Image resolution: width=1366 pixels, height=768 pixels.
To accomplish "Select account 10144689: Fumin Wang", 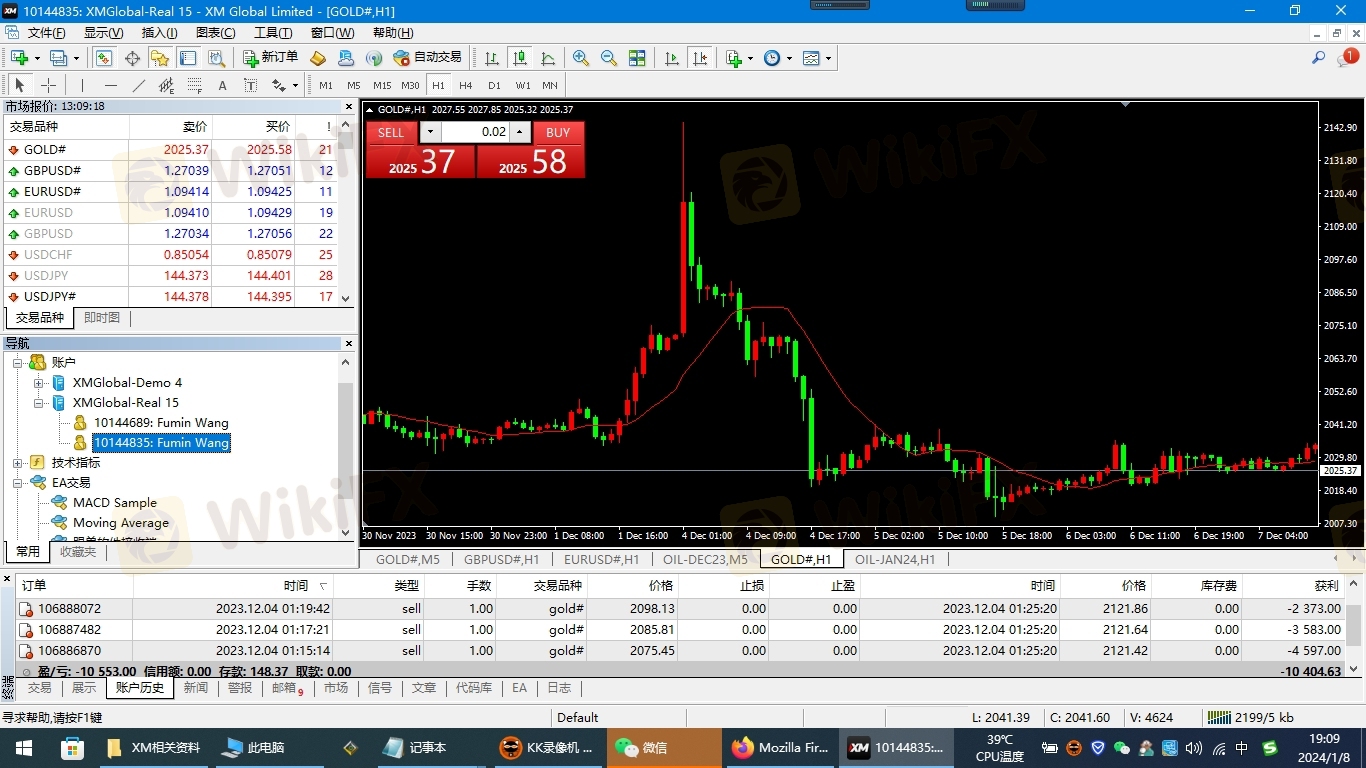I will pos(161,423).
